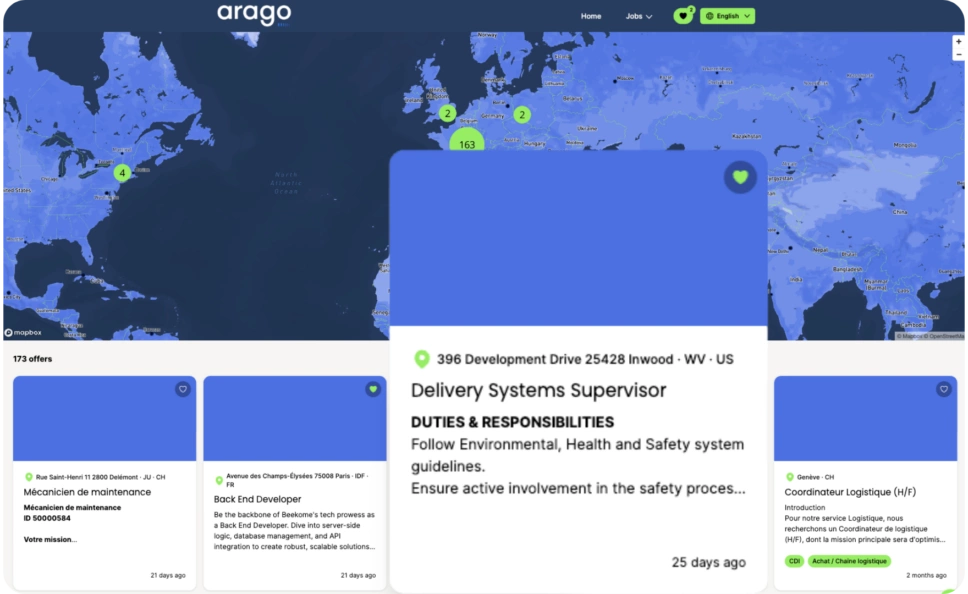Click the Achat / Chaîne logistique tag
Image resolution: width=968 pixels, height=594 pixels.
click(x=849, y=561)
